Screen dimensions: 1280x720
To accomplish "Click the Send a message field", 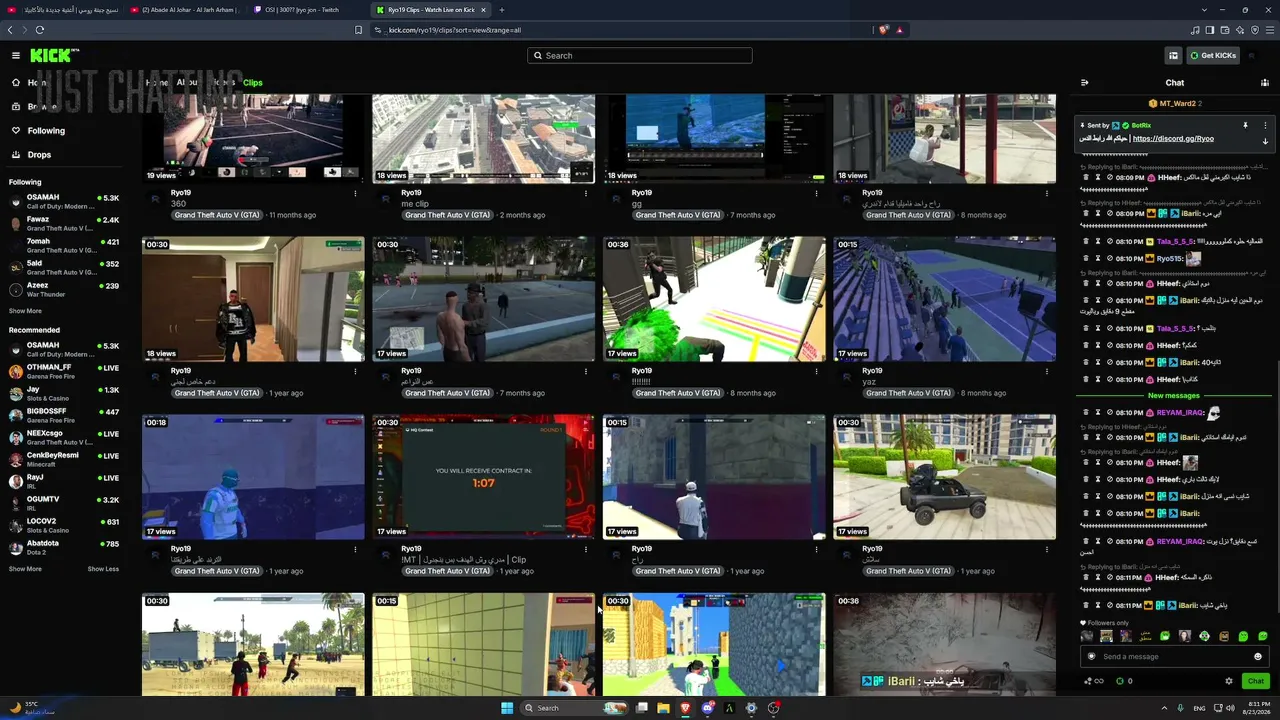I will 1174,656.
